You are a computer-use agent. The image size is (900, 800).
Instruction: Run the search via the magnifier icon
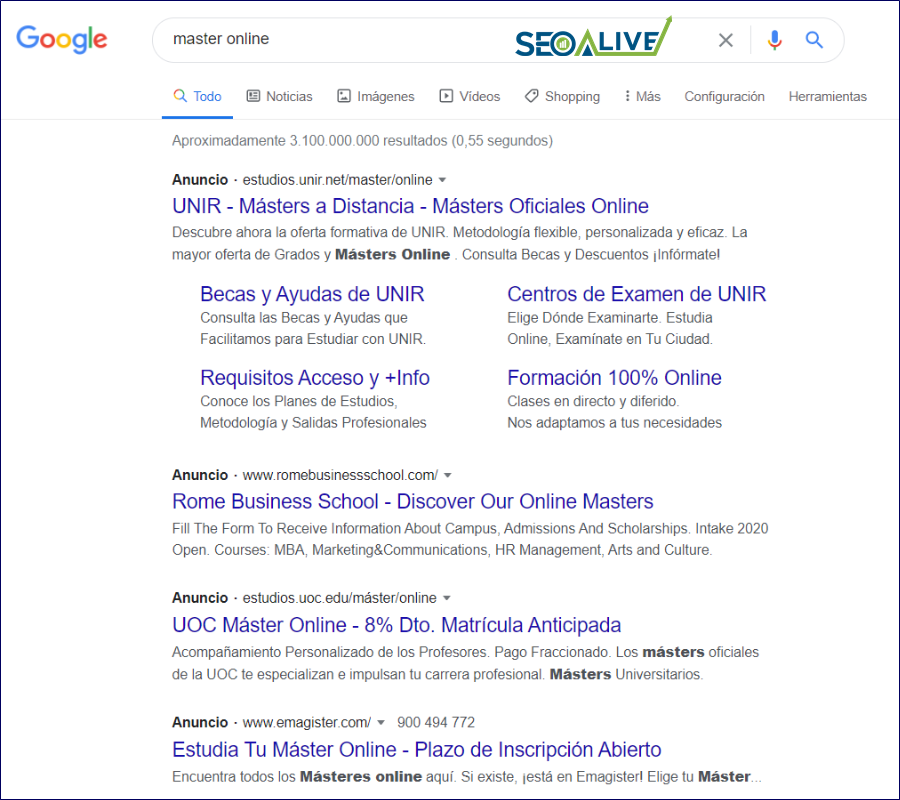[814, 40]
